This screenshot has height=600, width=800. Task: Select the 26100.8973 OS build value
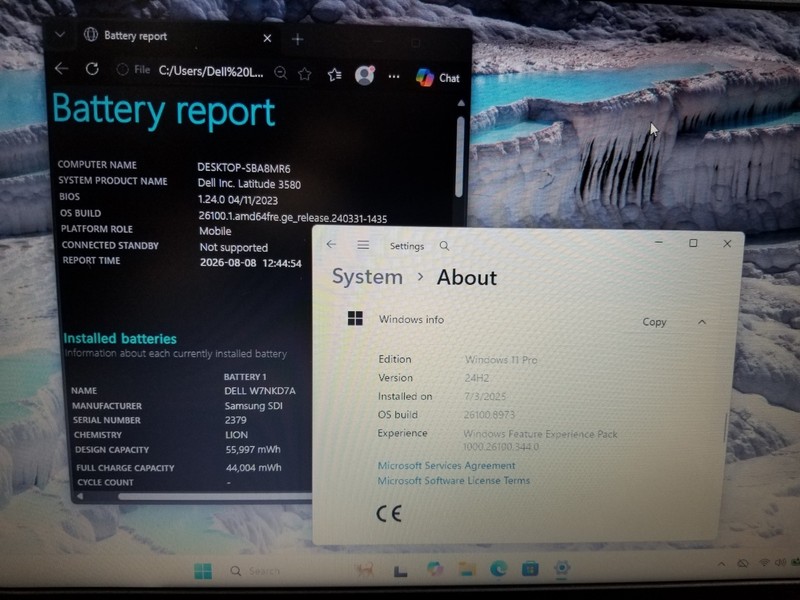click(489, 415)
